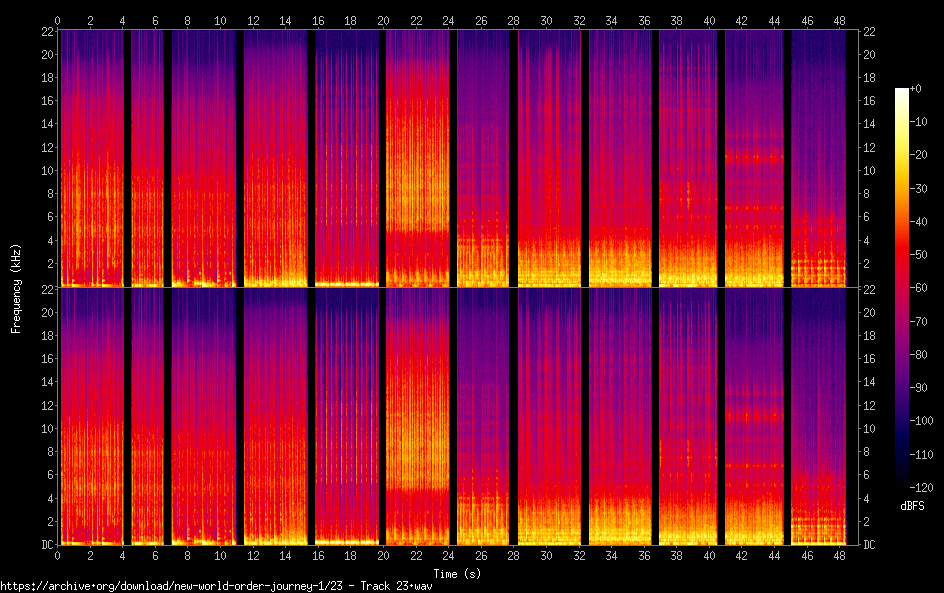Click the lower channel's 0–4 second segment
This screenshot has height=593, width=944.
[x=90, y=416]
